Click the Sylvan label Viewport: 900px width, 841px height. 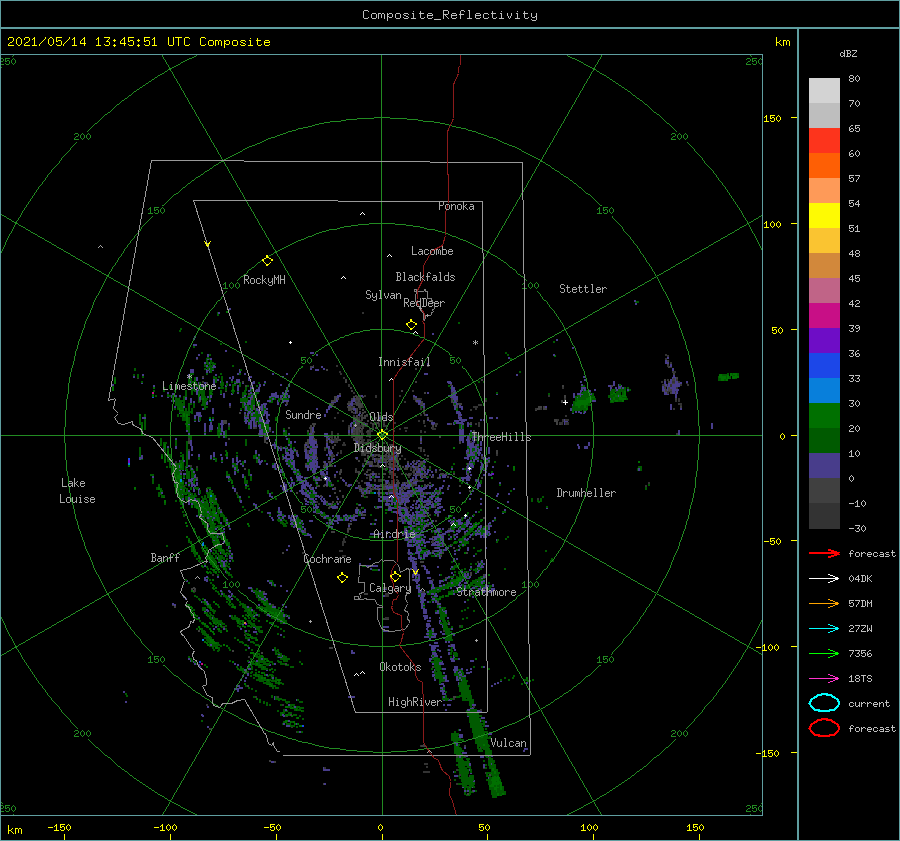383,295
